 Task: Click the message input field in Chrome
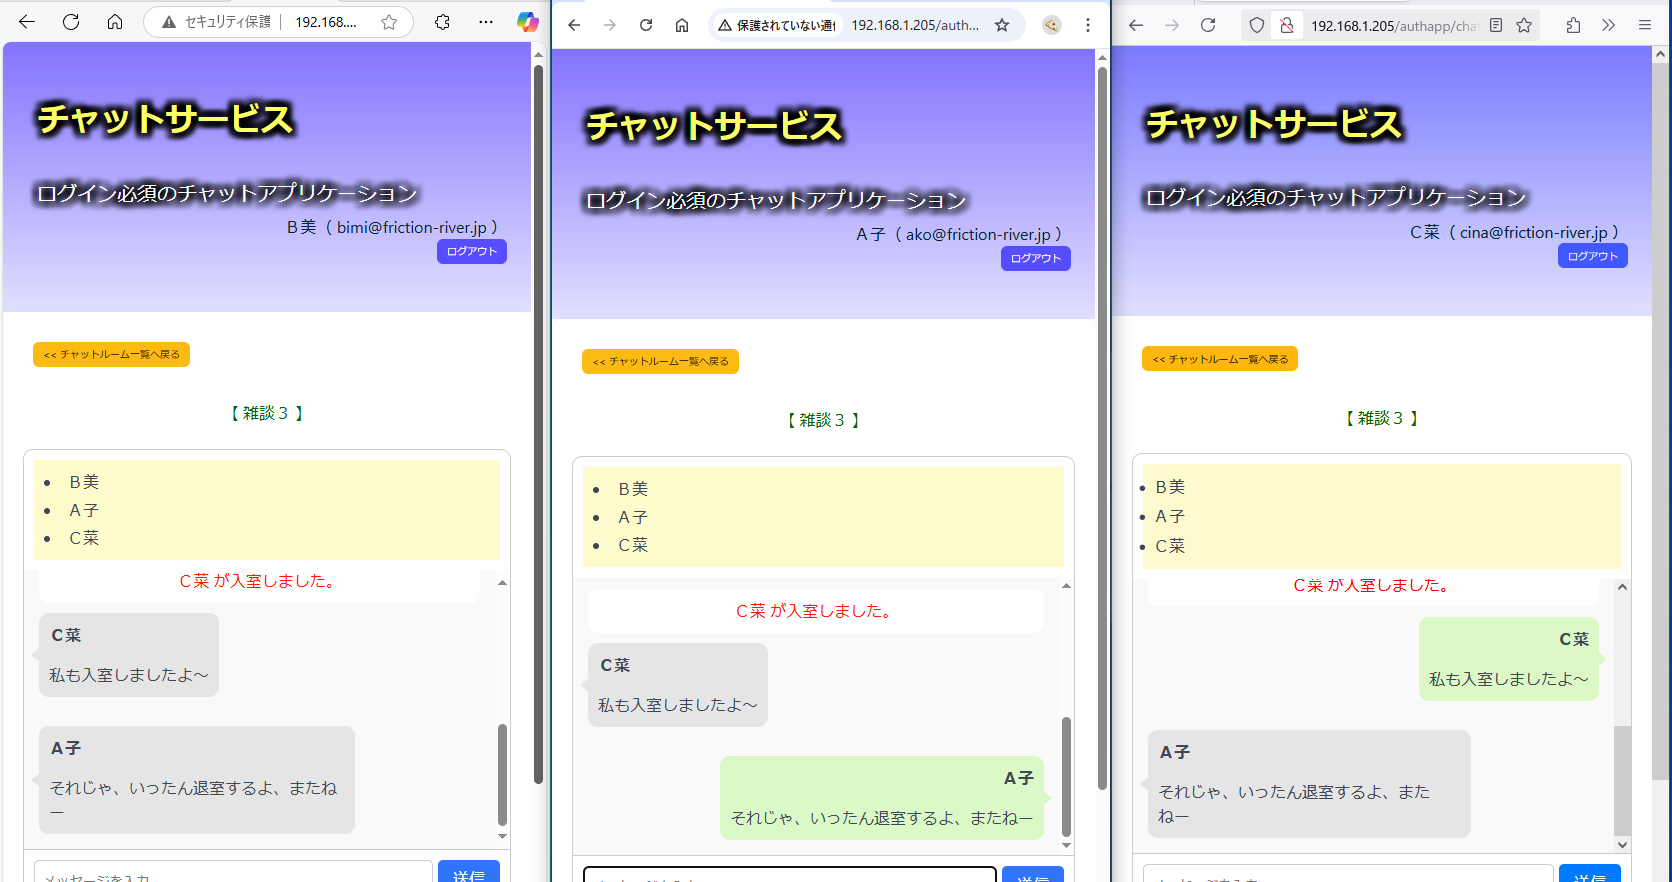coord(789,874)
